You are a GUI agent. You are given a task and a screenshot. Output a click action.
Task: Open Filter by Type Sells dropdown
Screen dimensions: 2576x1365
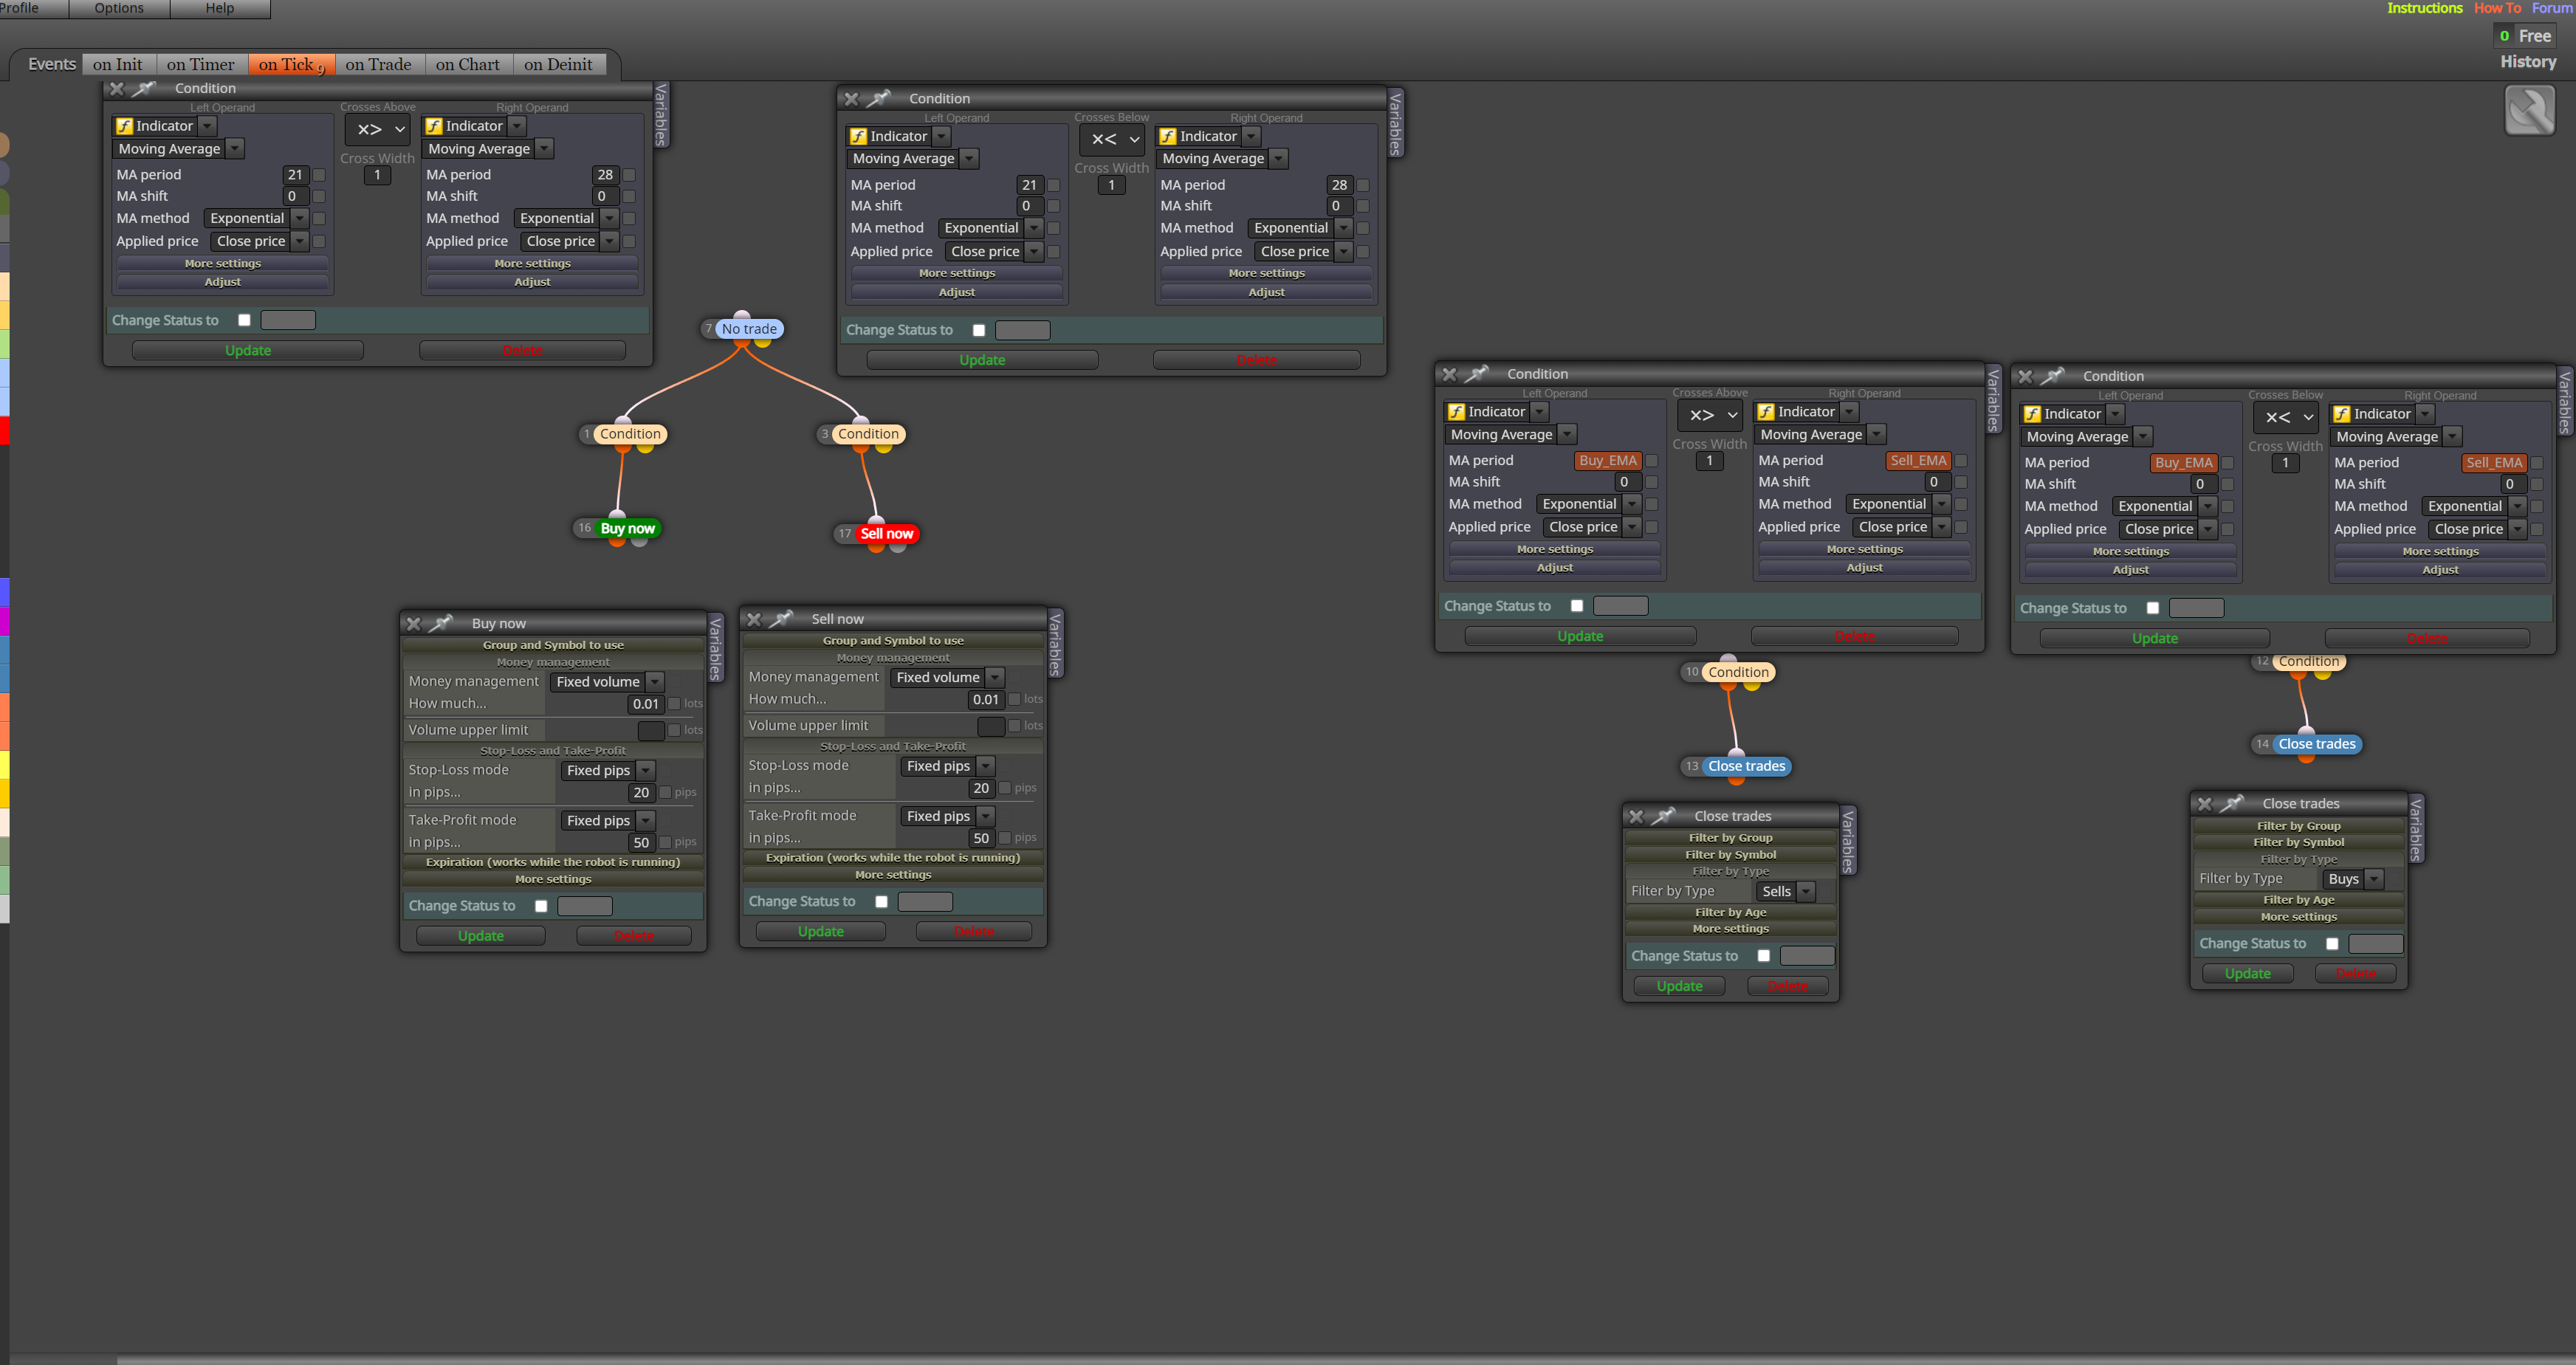pyautogui.click(x=1785, y=891)
